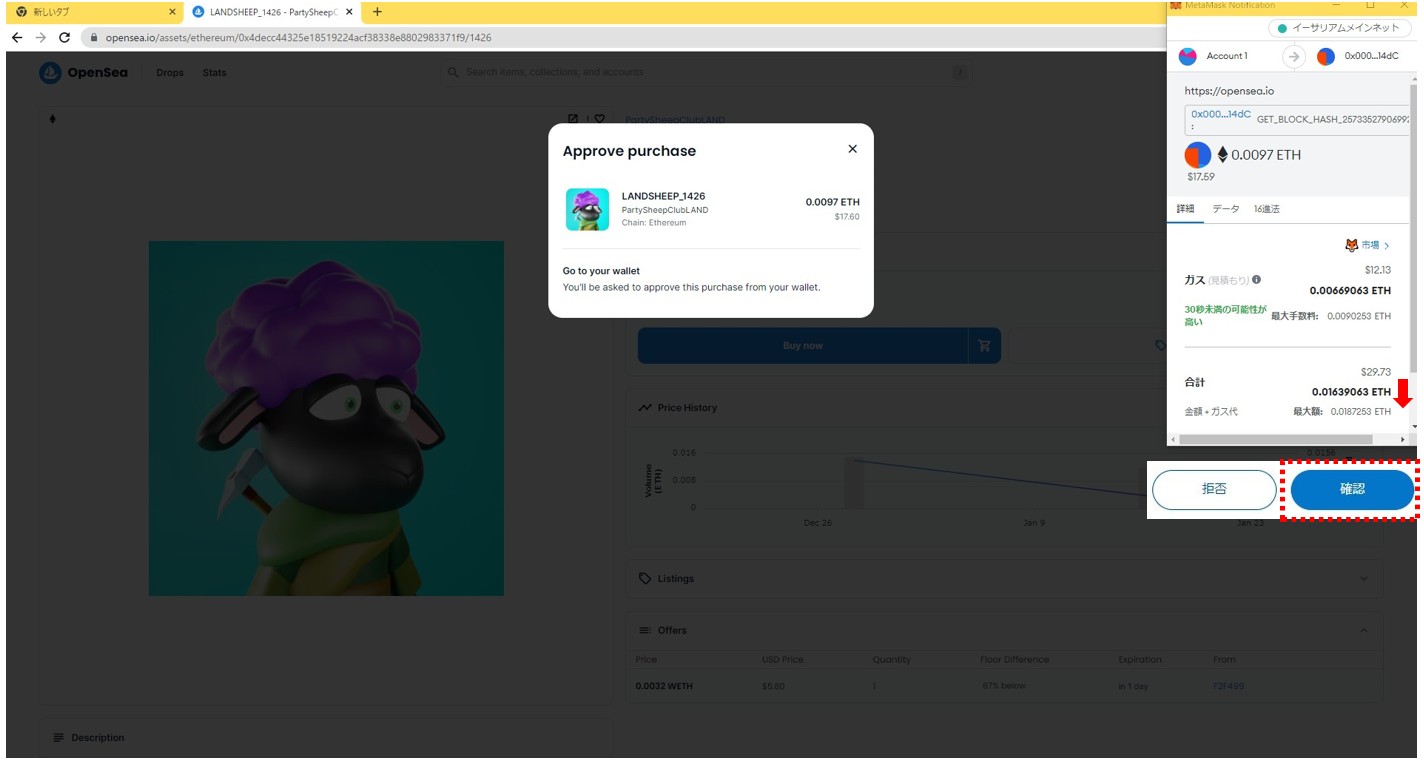
Task: Click the add-to-cart icon beside Buy now
Action: coord(984,346)
